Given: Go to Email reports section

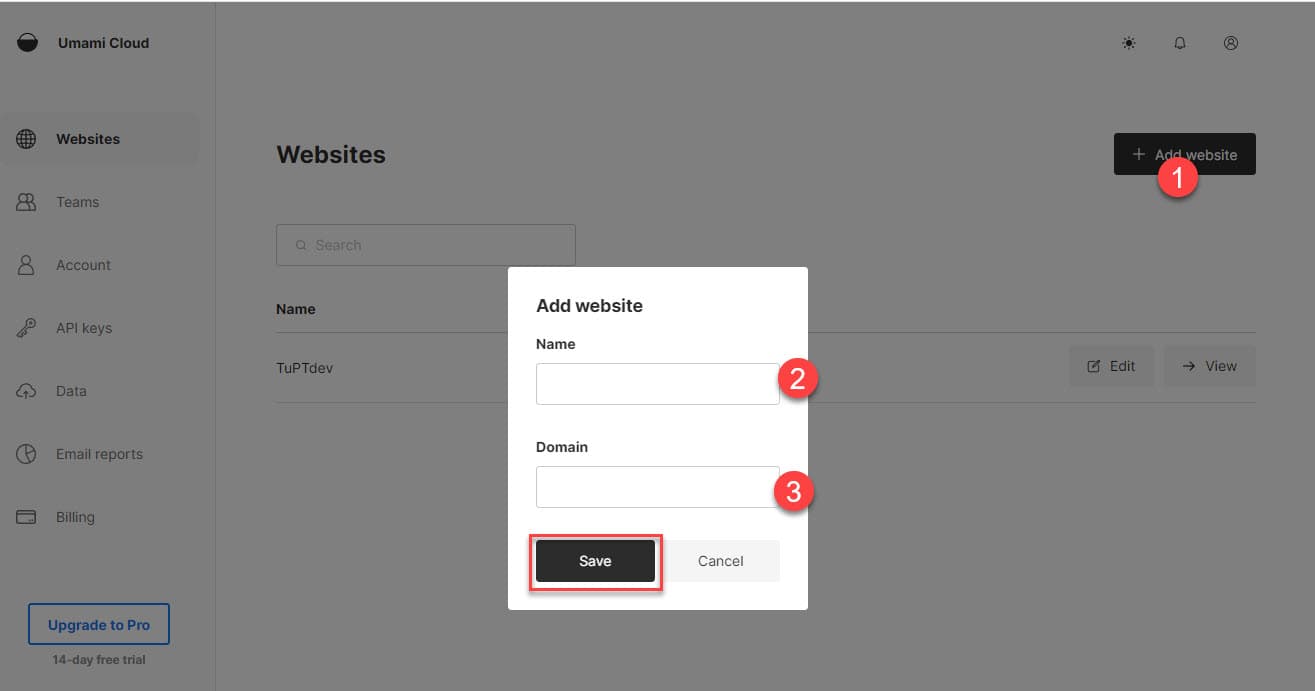Looking at the screenshot, I should click(99, 454).
